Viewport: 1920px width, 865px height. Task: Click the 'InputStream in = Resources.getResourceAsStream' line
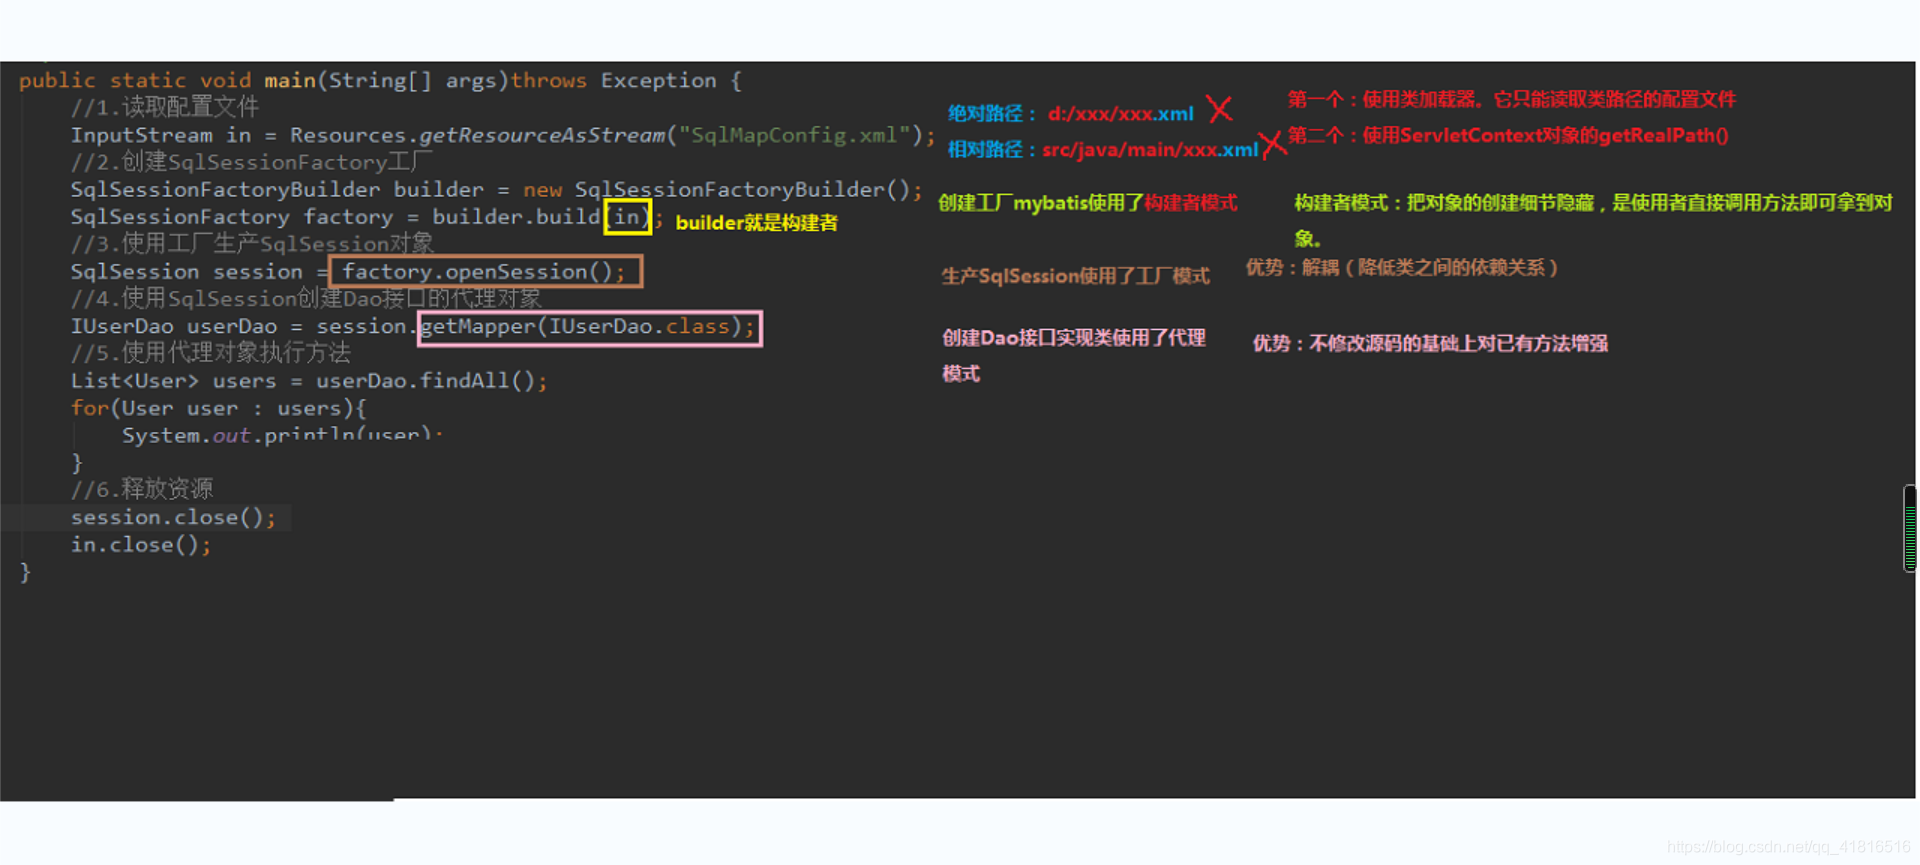[x=502, y=135]
